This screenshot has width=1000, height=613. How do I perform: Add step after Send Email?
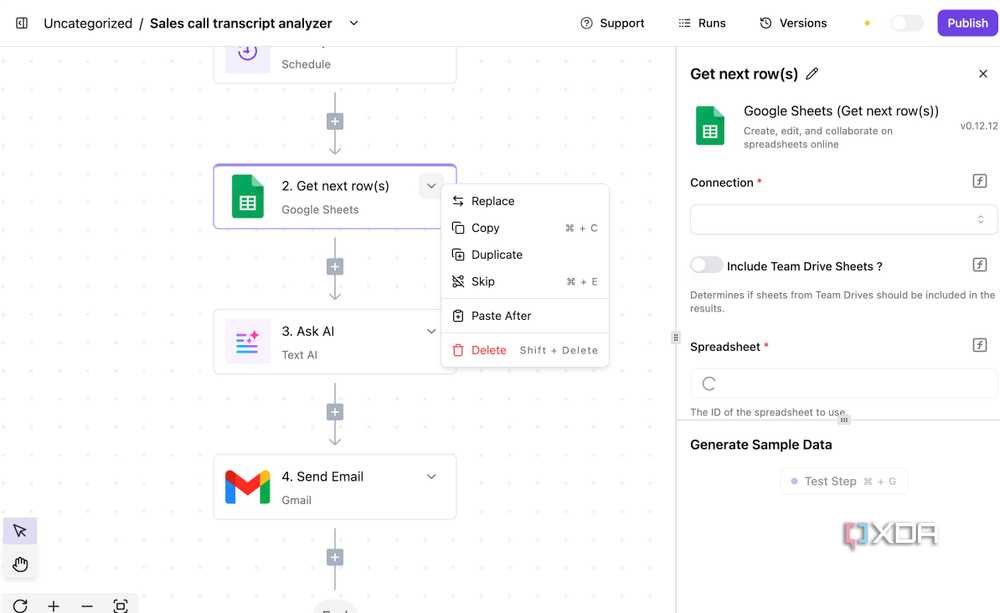[335, 558]
